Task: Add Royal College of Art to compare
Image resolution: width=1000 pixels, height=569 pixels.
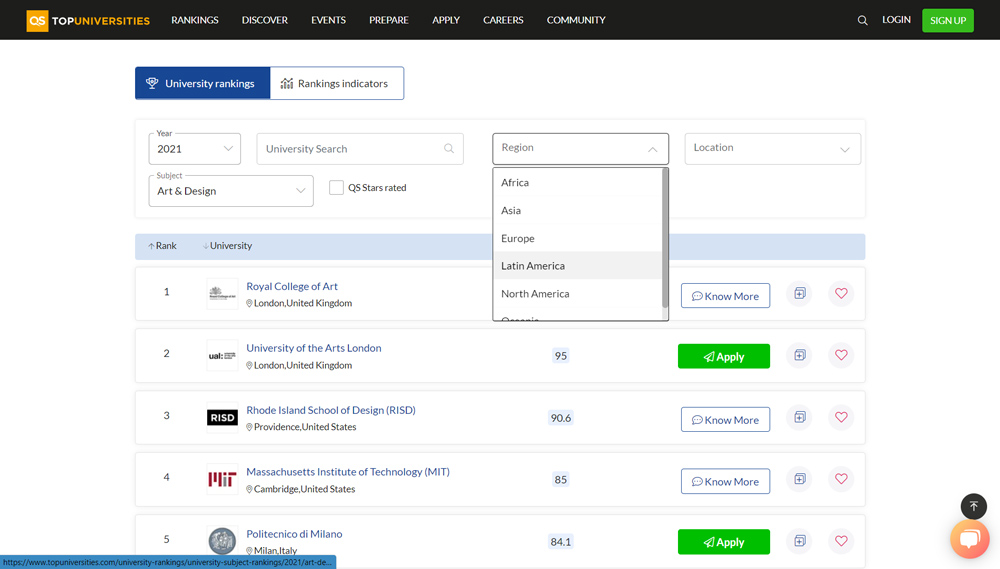Action: click(800, 293)
